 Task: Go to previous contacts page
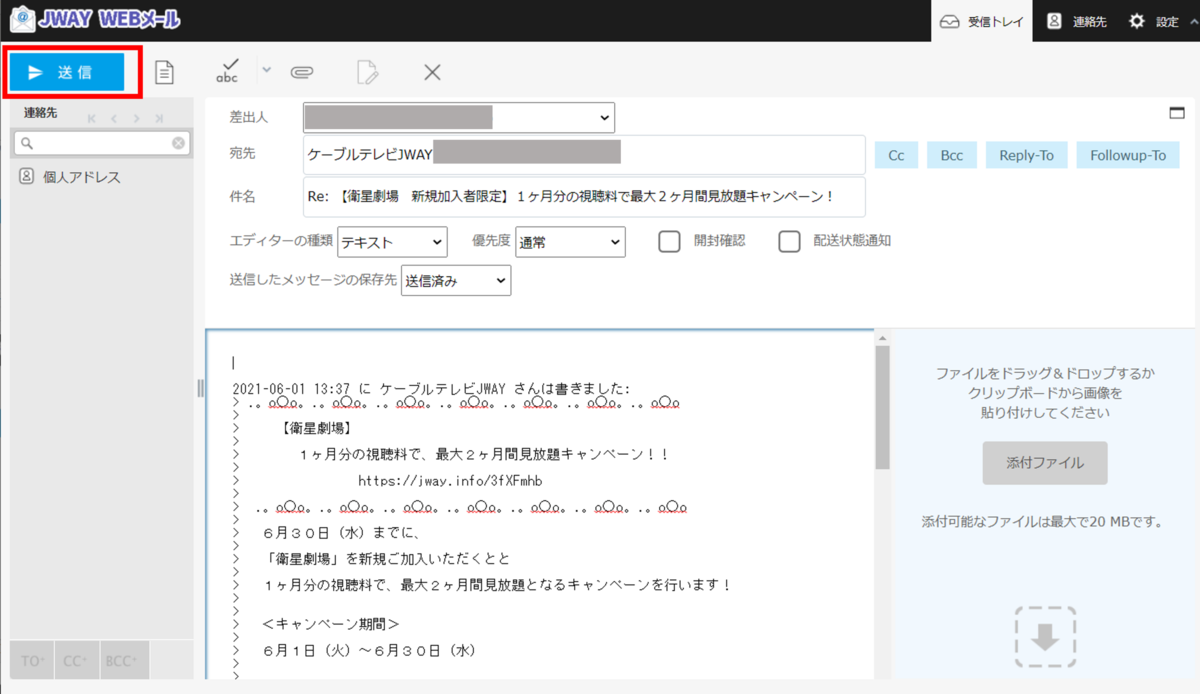(115, 118)
